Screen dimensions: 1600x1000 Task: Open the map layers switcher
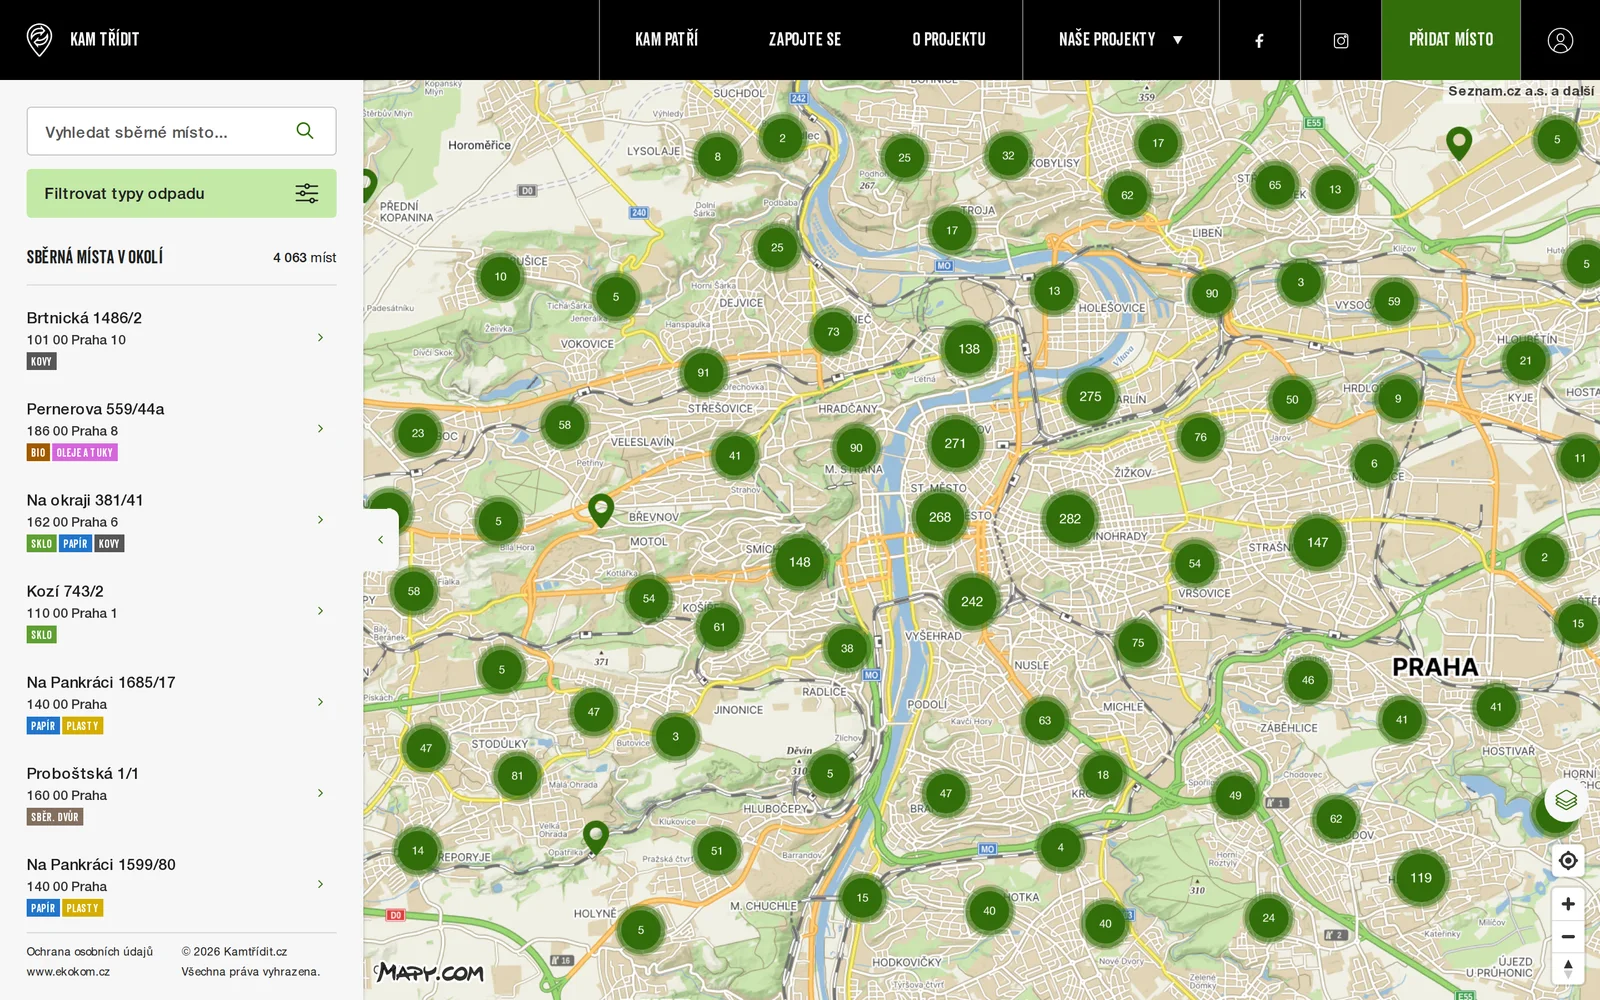coord(1566,800)
